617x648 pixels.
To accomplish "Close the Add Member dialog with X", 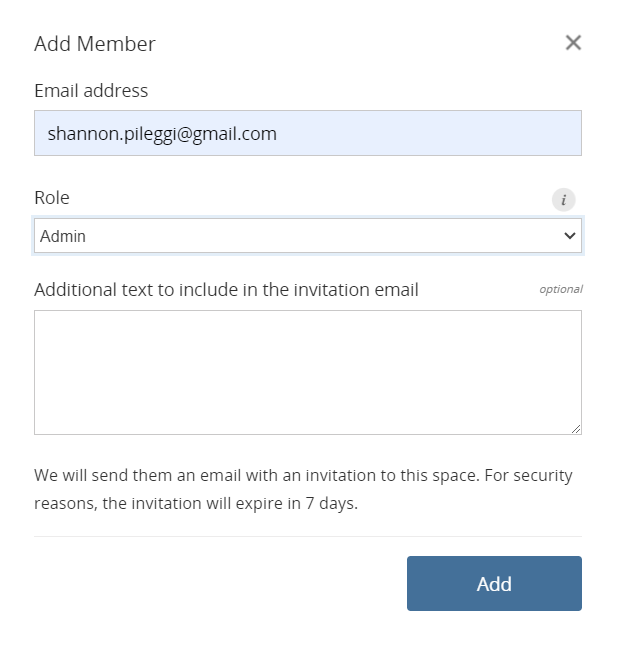I will click(x=573, y=43).
